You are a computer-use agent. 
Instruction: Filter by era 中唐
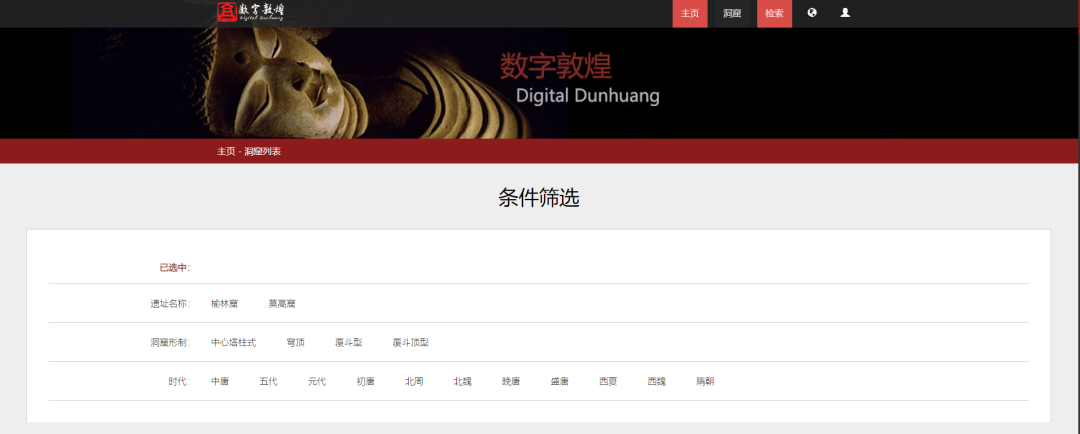(220, 382)
